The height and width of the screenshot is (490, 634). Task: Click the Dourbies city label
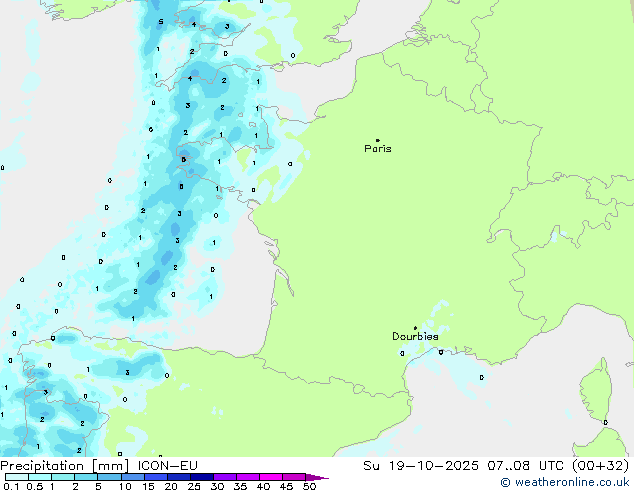point(415,336)
